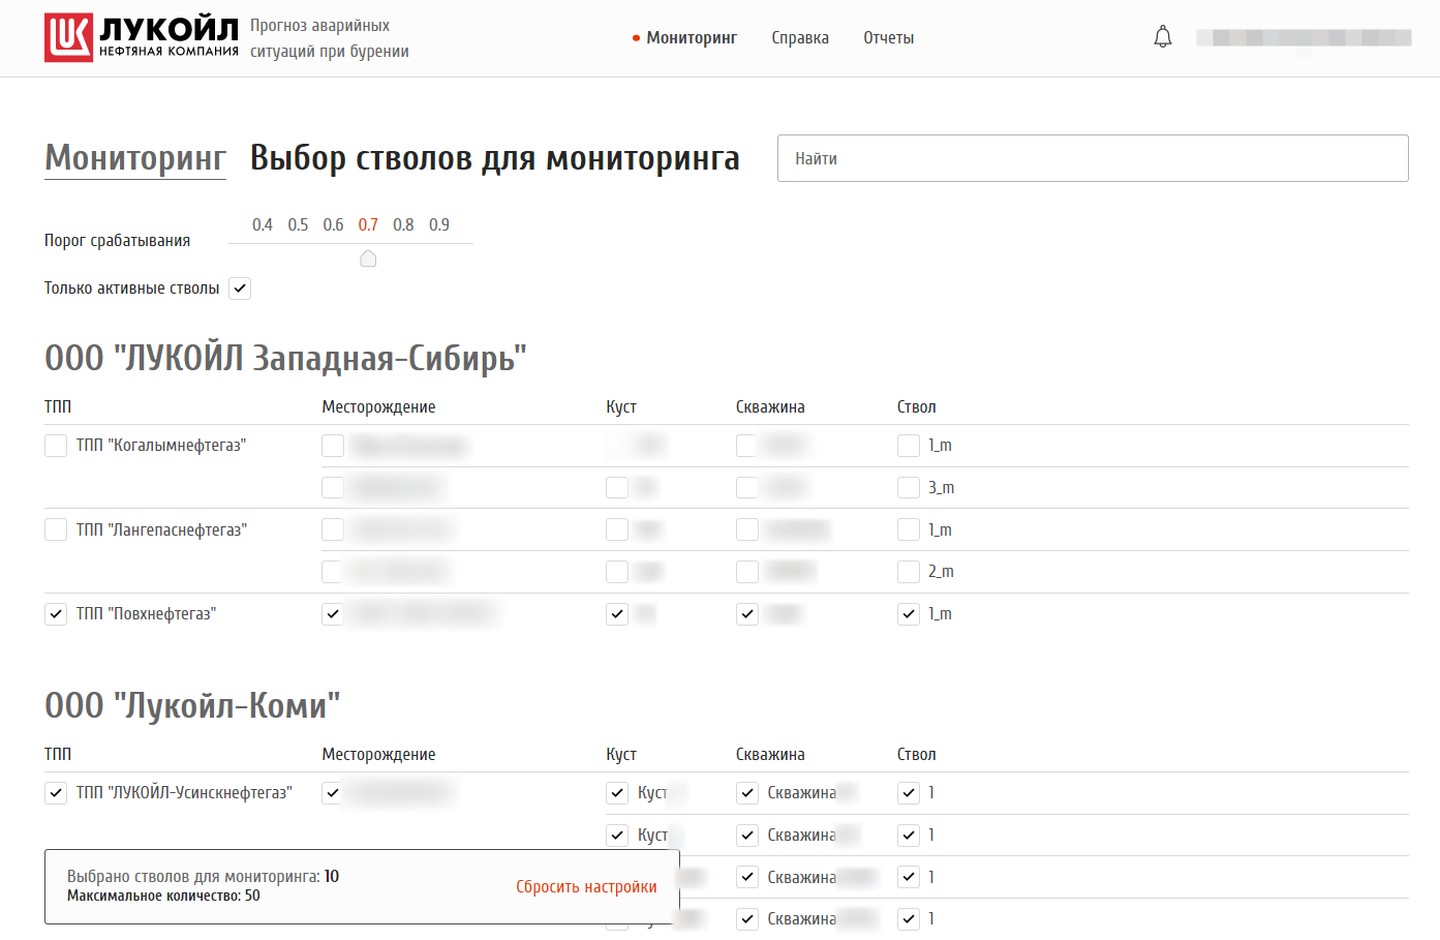Open the Отчеты menu item
The height and width of the screenshot is (940, 1440).
pyautogui.click(x=889, y=38)
